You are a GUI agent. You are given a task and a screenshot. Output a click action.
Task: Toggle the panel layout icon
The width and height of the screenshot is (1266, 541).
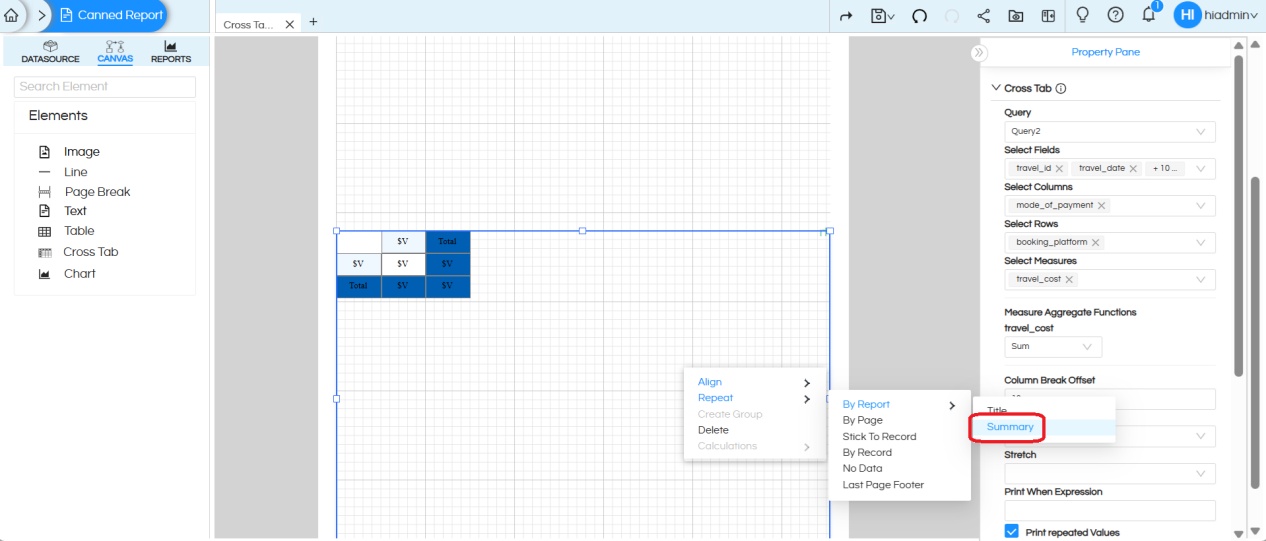1048,16
